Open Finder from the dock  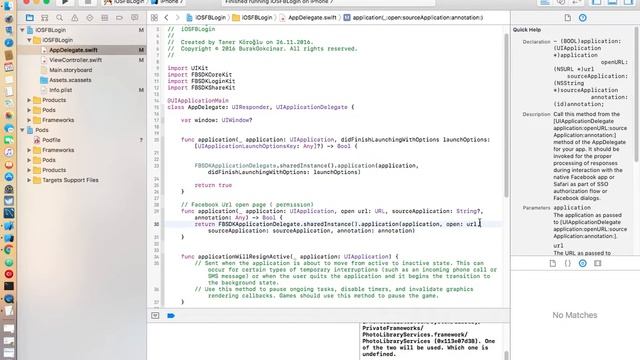click(x=8, y=6)
